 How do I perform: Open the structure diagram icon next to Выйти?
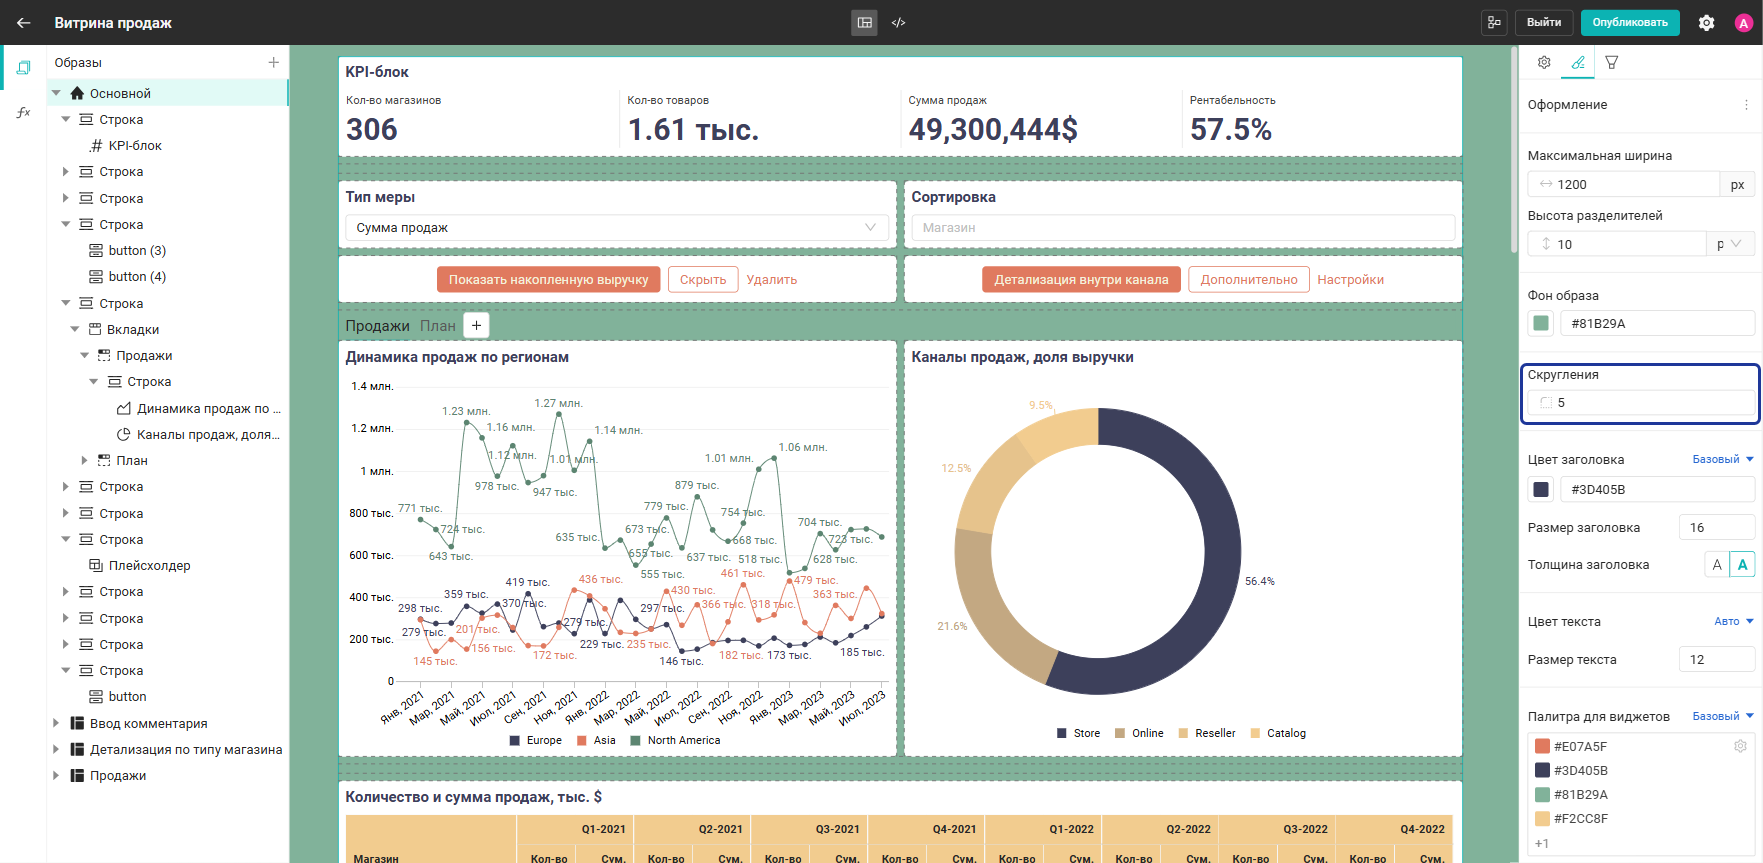1495,22
